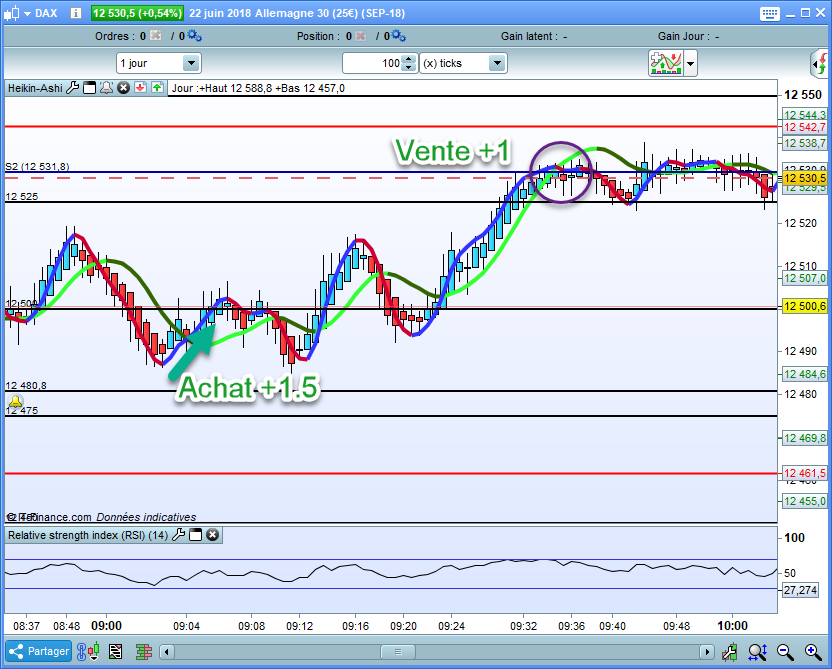The height and width of the screenshot is (669, 832).
Task: Remove the Heikin-Ashi chart with the X icon
Action: (x=123, y=88)
